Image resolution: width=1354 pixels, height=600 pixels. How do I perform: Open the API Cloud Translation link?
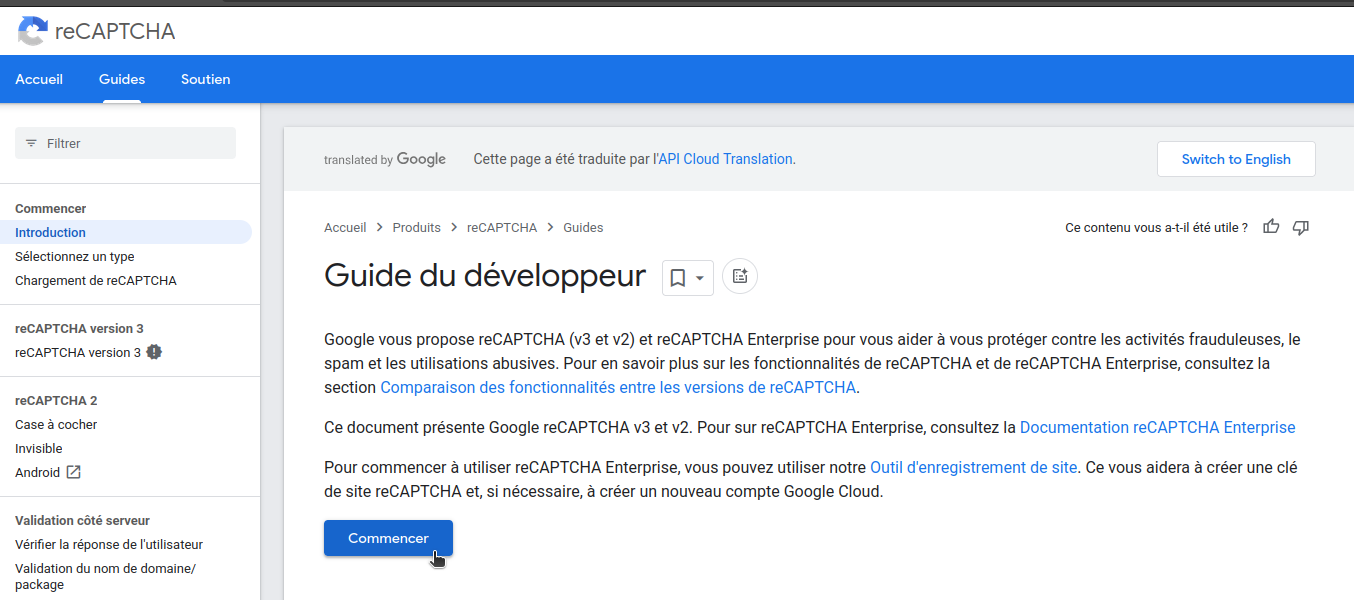point(725,159)
